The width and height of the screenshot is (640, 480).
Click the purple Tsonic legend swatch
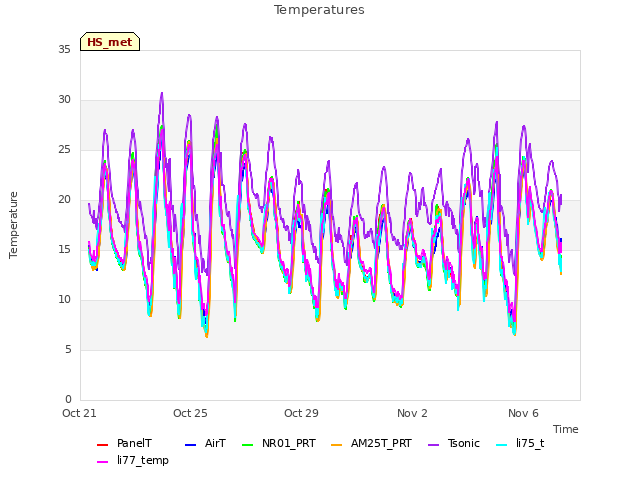pos(433,444)
